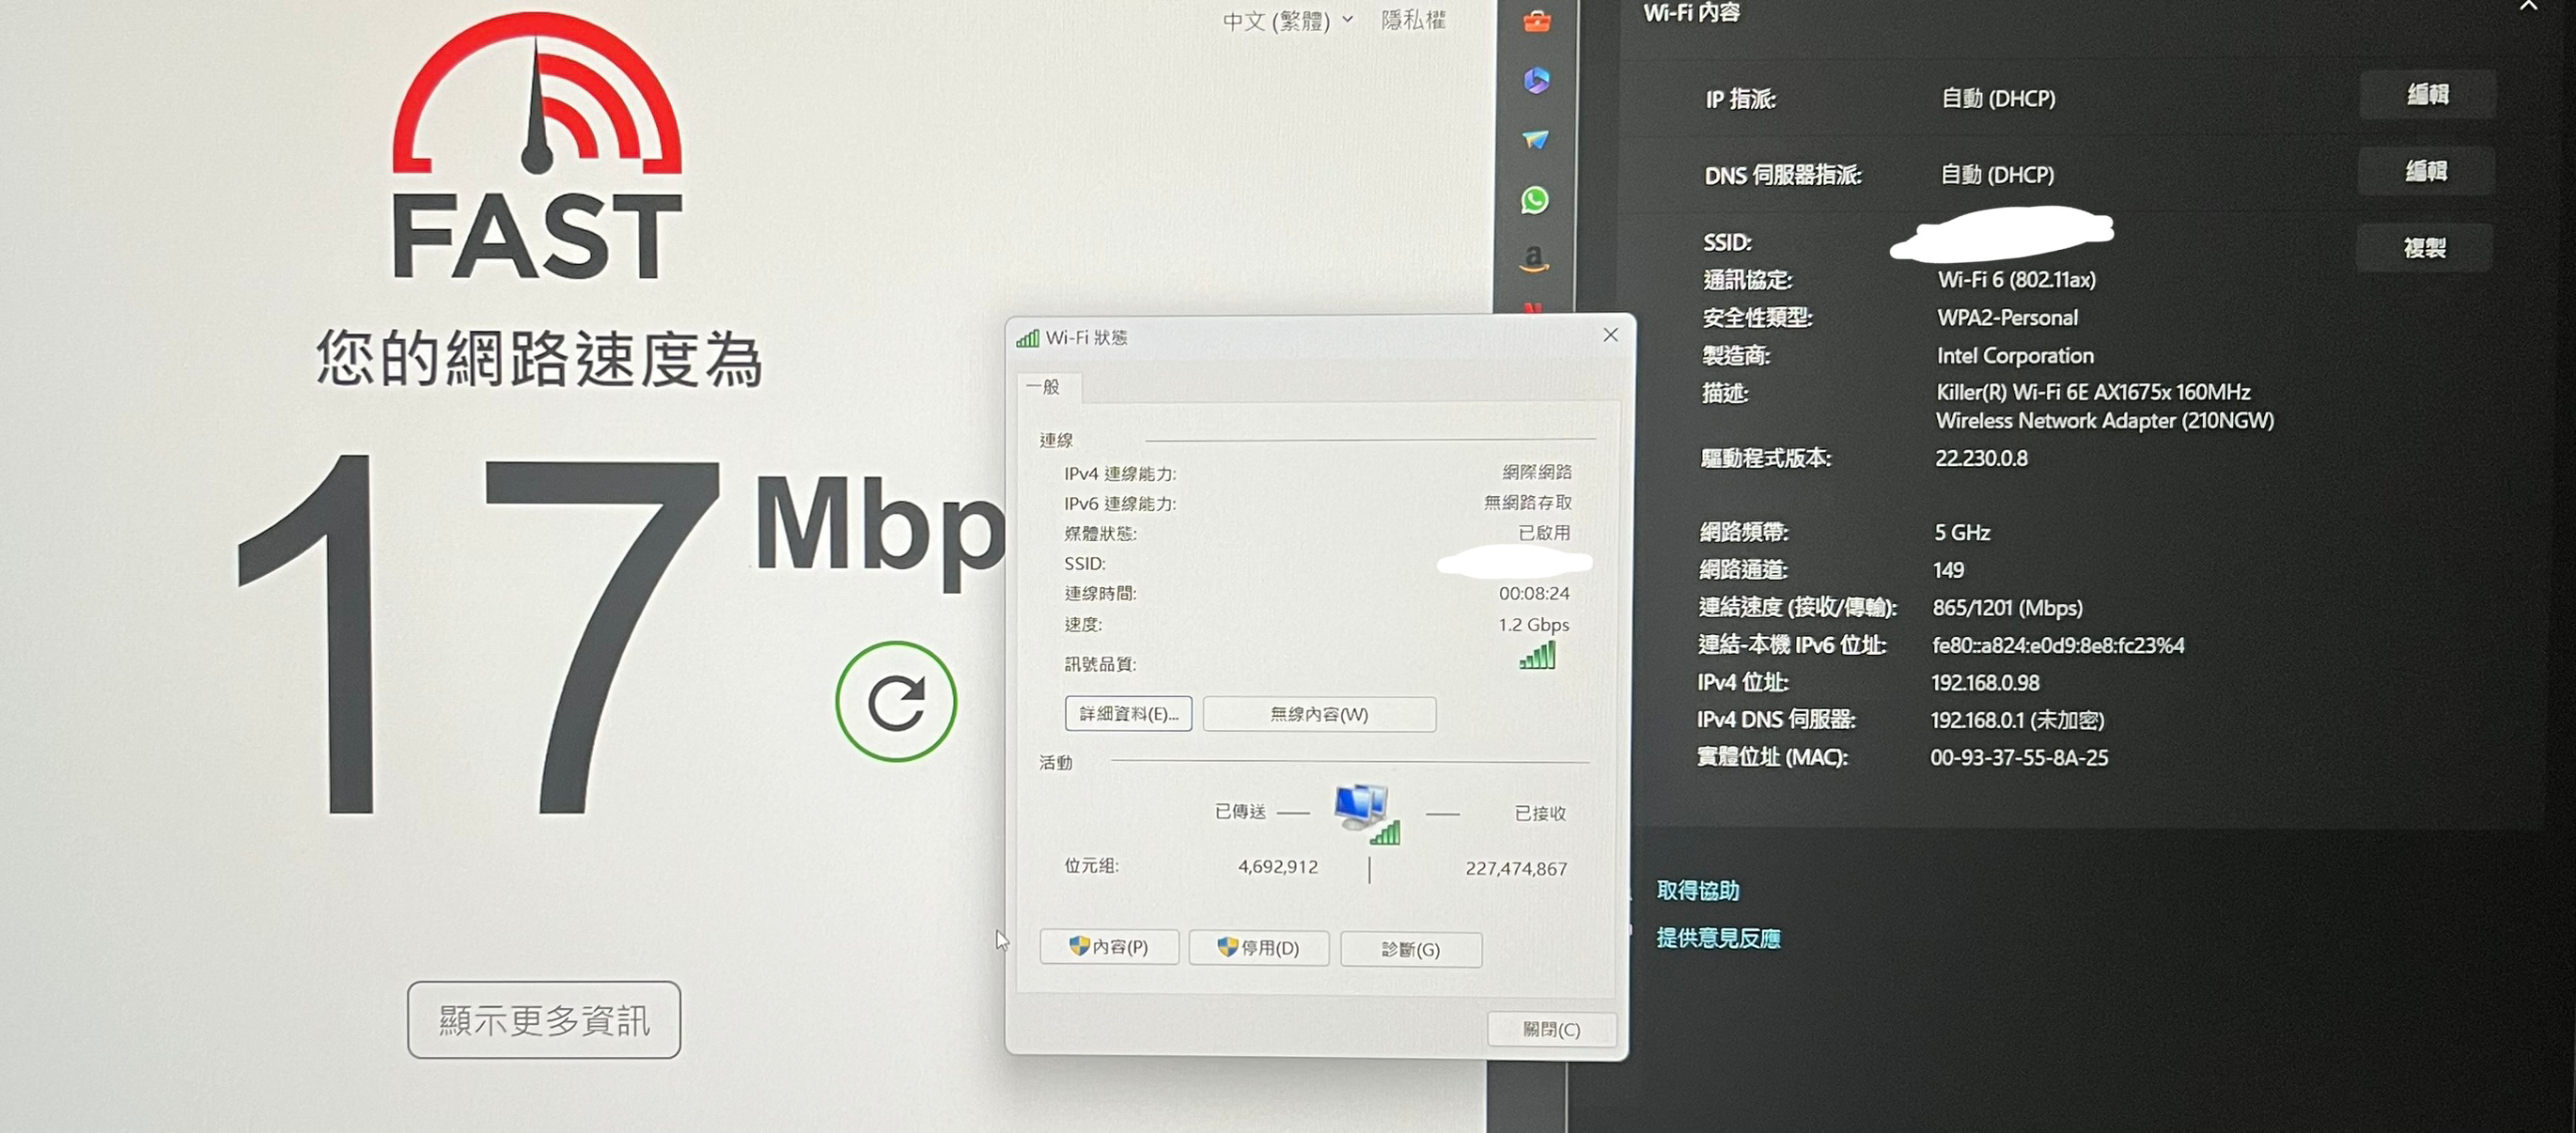Viewport: 2576px width, 1133px height.
Task: Click the Wi-Fi 內容 panel heading
Action: point(1691,13)
